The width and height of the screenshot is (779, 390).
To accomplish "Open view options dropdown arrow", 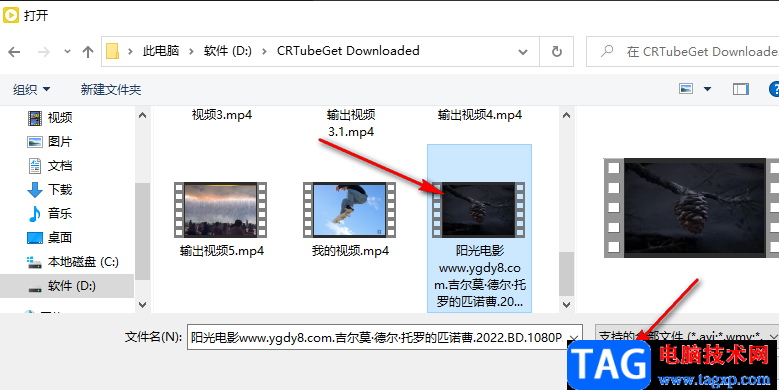I will coord(707,89).
